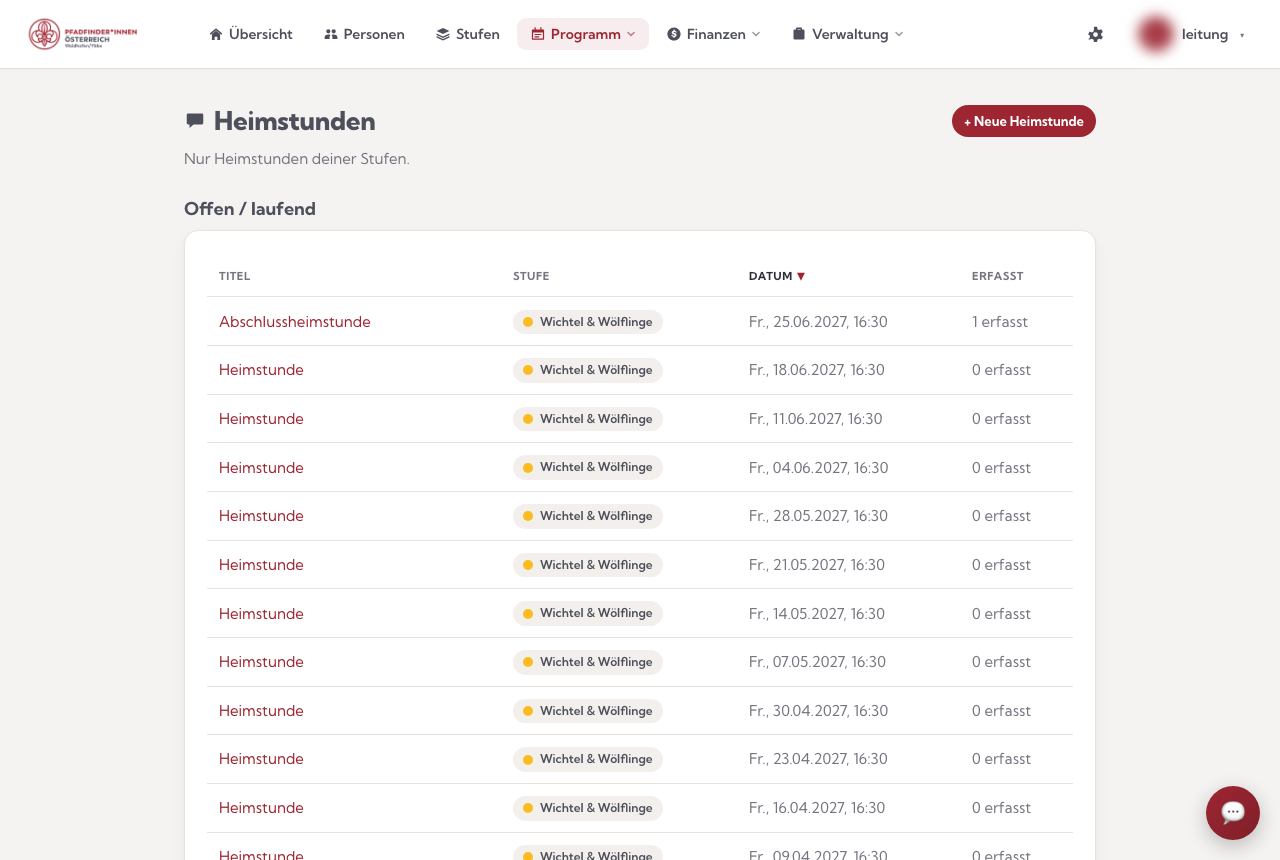
Task: Click the Pfadfinder*innen Österreich logo
Action: click(83, 34)
